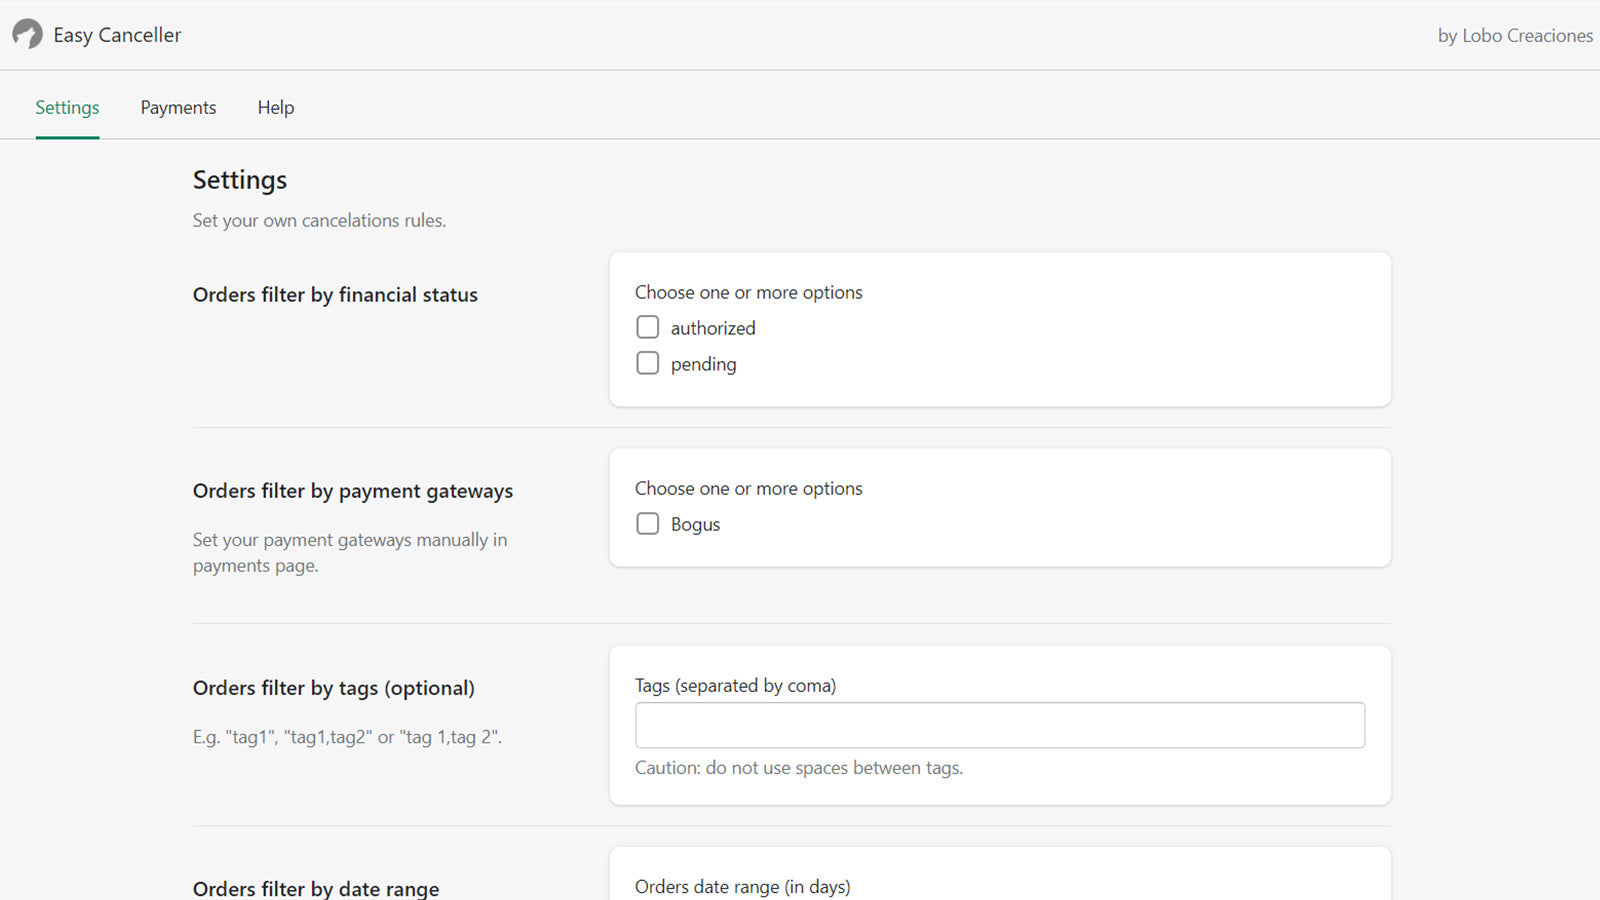Check the "authorized" financial status checkbox

point(647,327)
